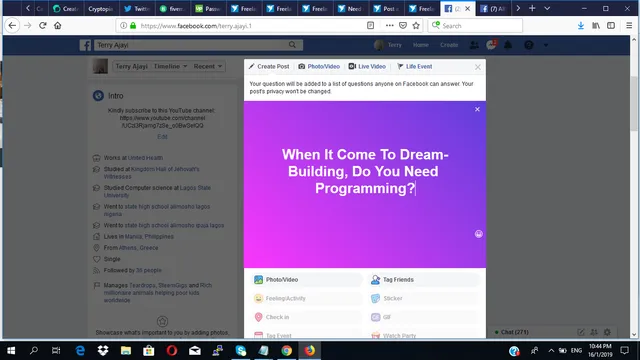Viewport: 640px width, 360px height.
Task: Toggle Firefox sidebar icon
Action: click(611, 26)
